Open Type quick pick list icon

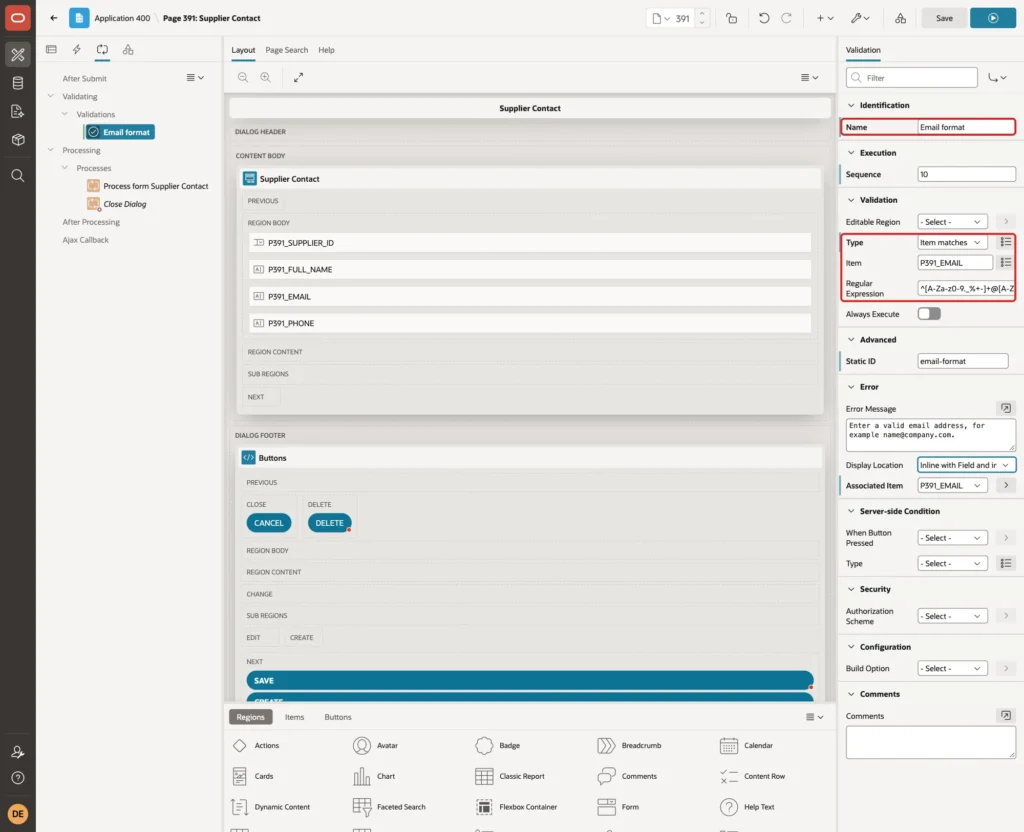(x=1005, y=242)
